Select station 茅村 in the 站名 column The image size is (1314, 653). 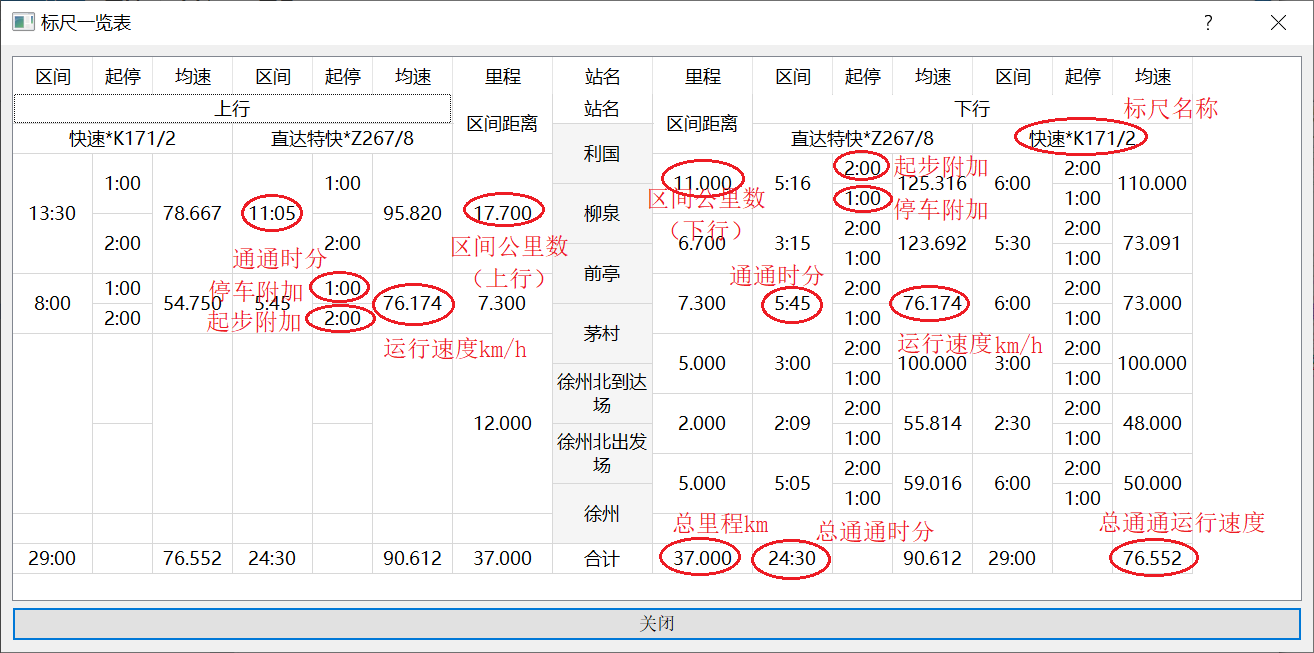(x=602, y=334)
